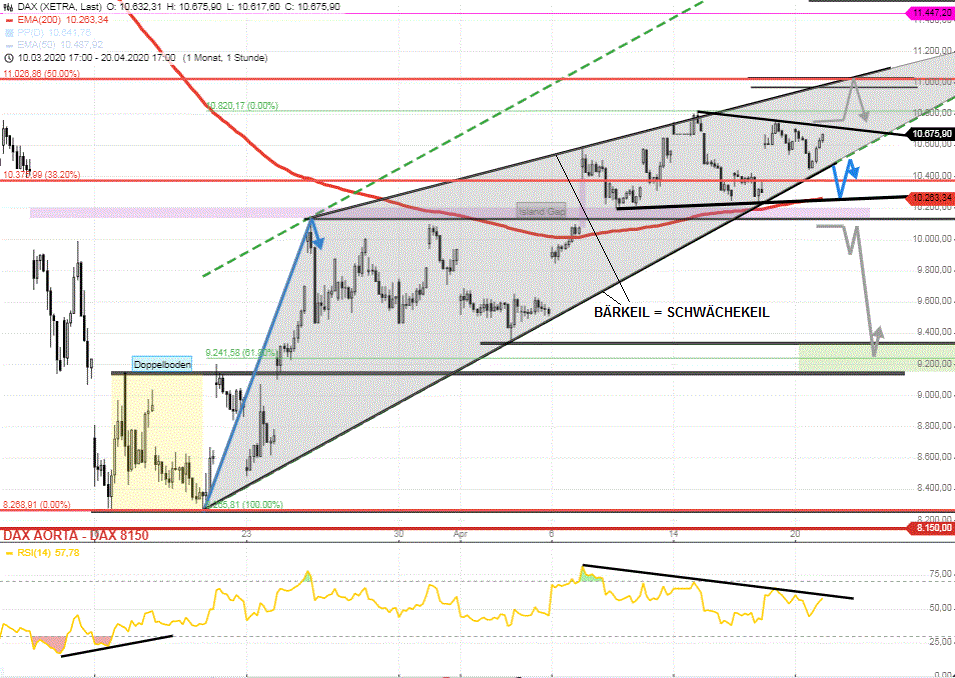Click the DAX candlestick chart-type icon
The width and height of the screenshot is (955, 678).
(x=9, y=7)
